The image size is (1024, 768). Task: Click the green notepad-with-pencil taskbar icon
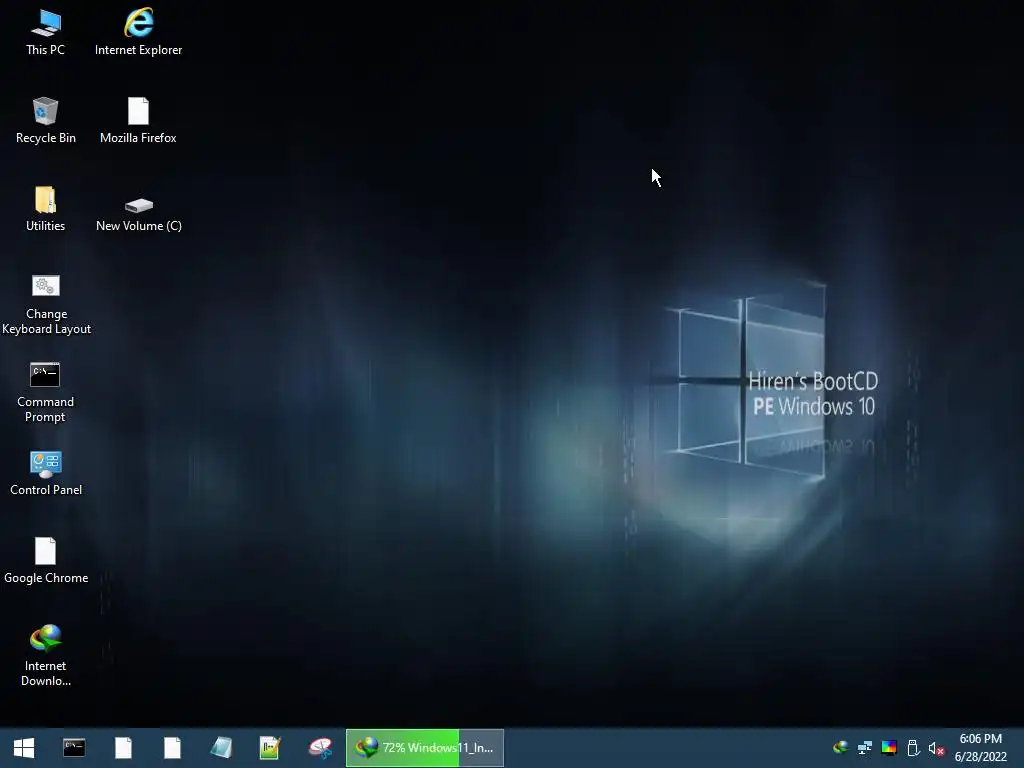(x=270, y=748)
